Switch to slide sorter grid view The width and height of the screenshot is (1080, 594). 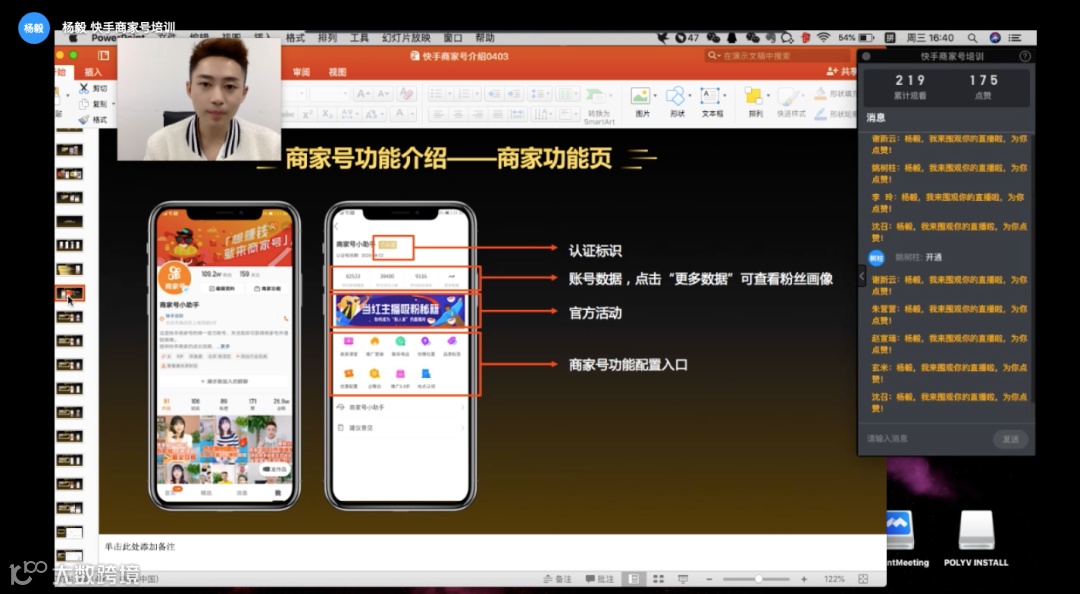click(x=658, y=579)
